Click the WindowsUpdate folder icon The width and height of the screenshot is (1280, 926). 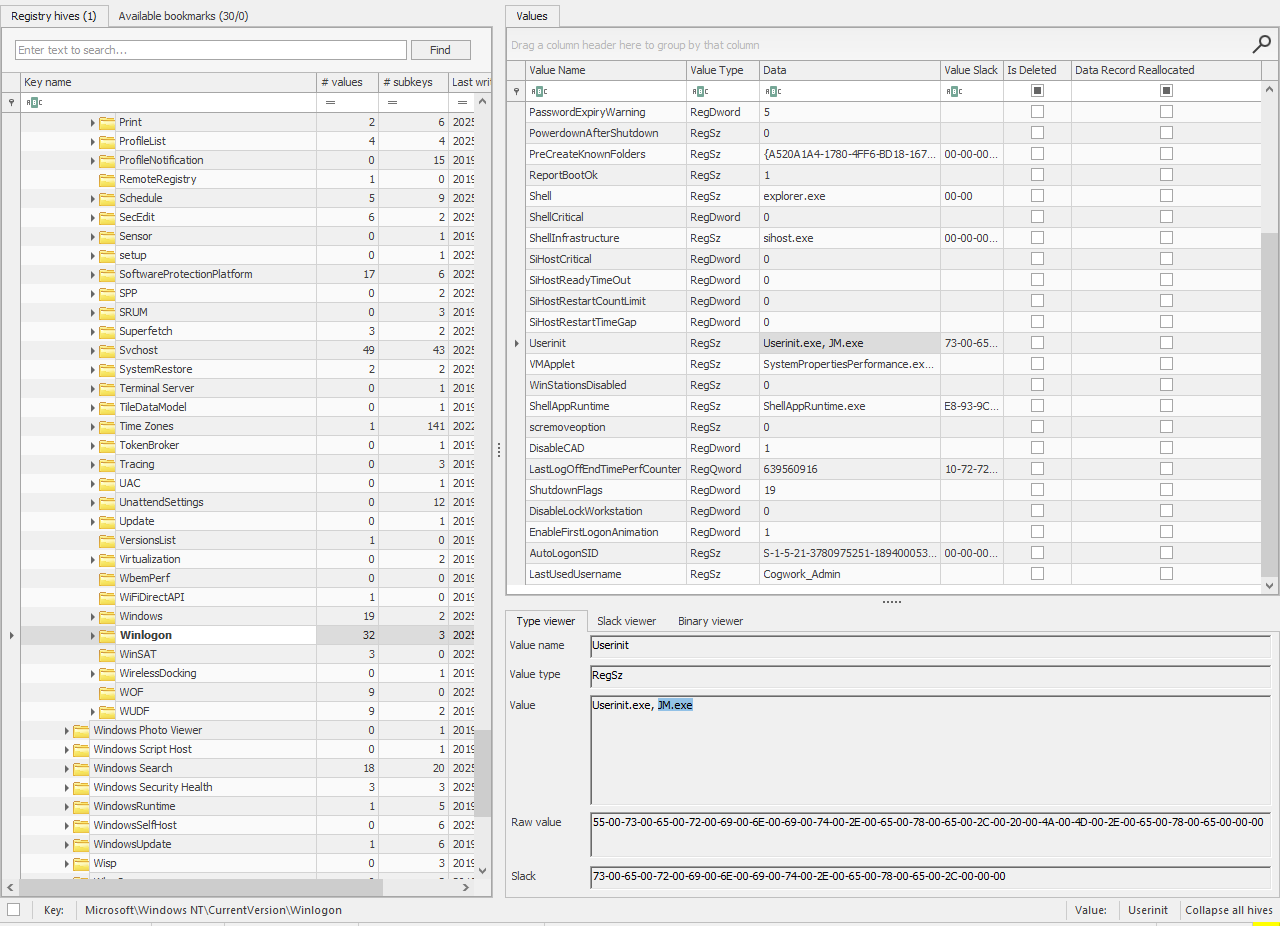[x=81, y=844]
